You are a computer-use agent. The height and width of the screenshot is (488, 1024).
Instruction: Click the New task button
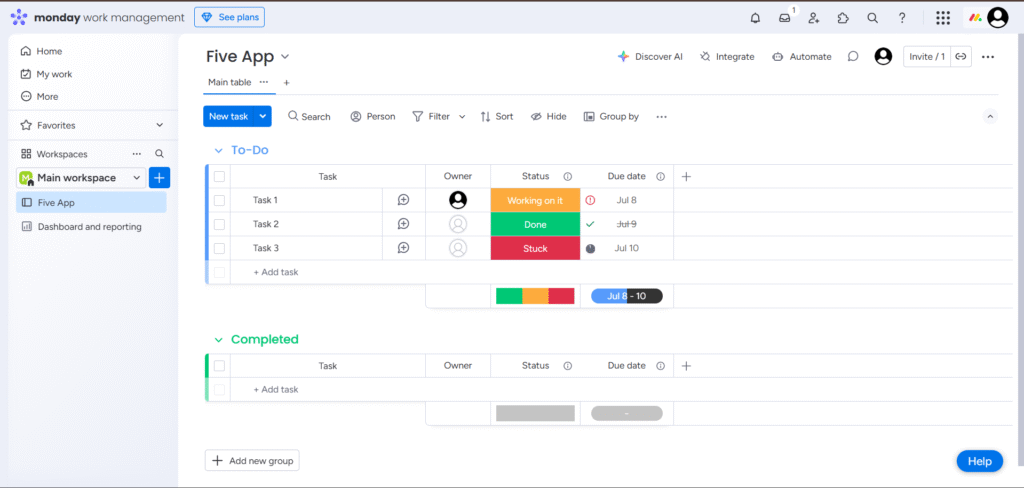click(229, 116)
